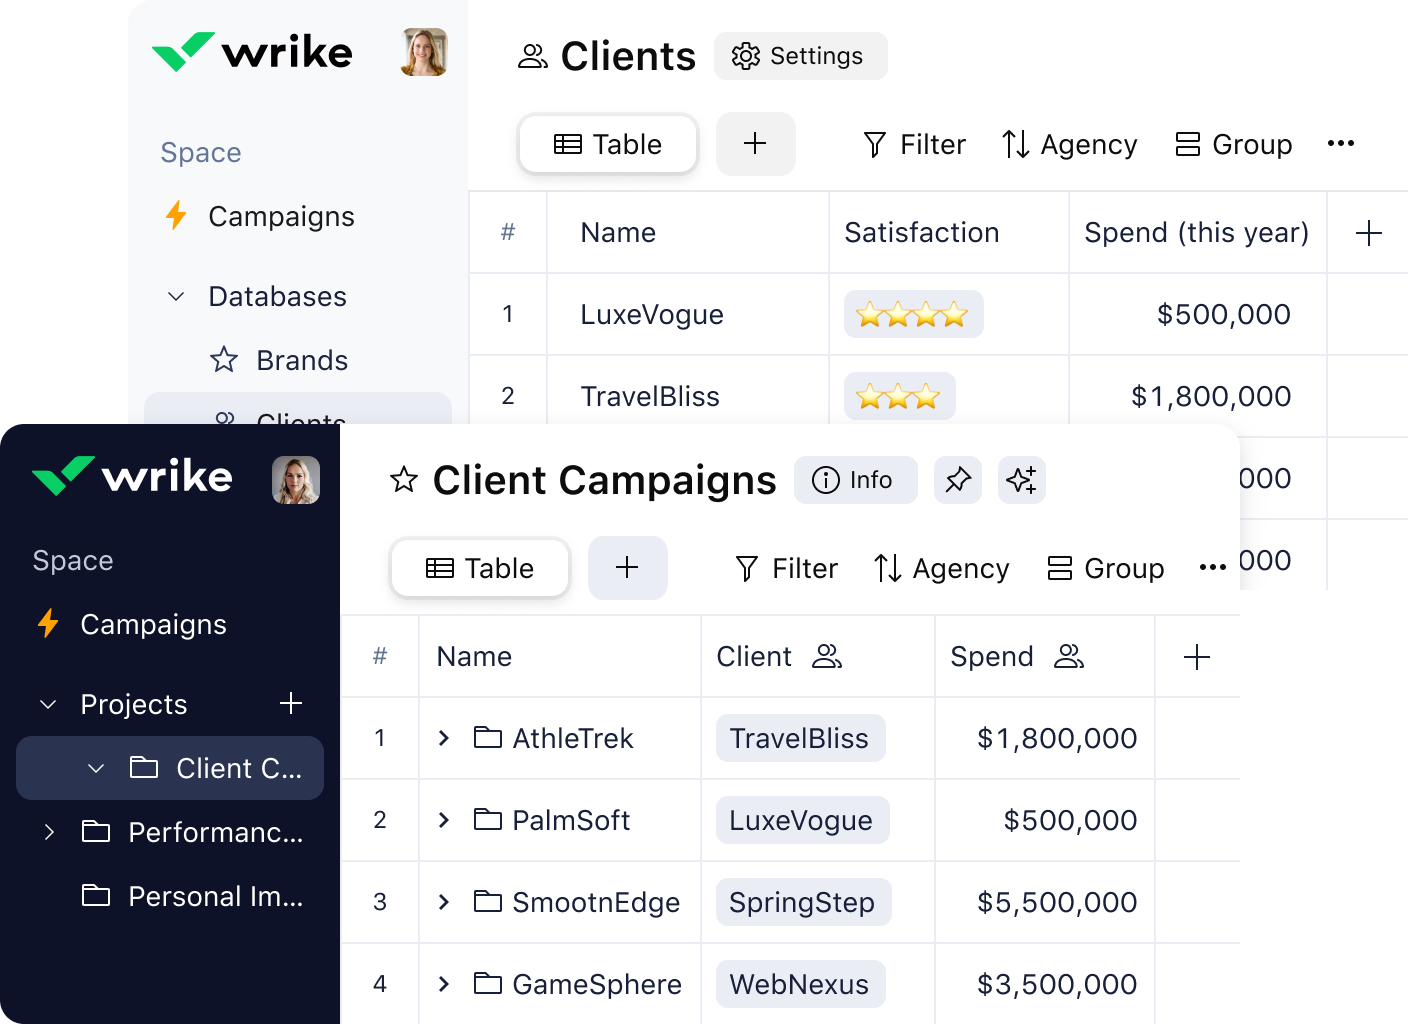
Task: Select the Table view tab in Client Campaigns
Action: (x=480, y=568)
